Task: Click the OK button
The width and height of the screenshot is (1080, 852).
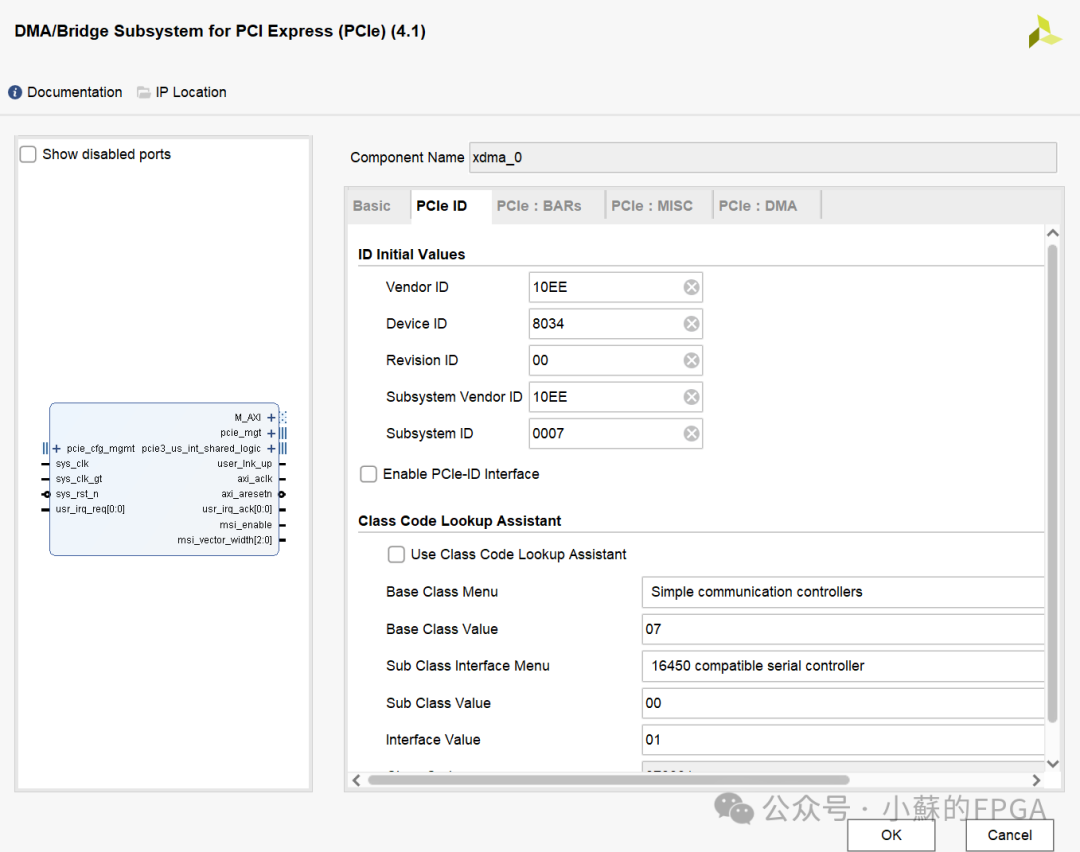Action: pyautogui.click(x=891, y=835)
